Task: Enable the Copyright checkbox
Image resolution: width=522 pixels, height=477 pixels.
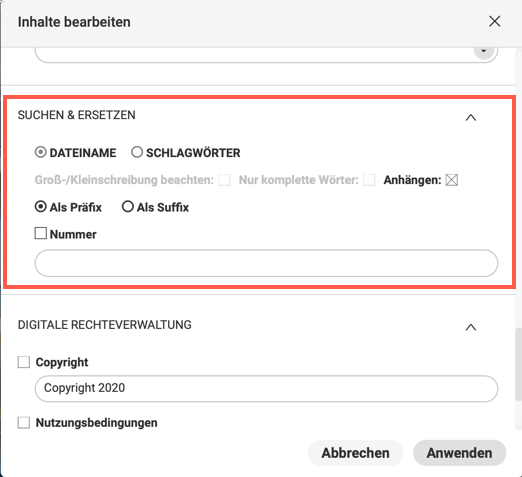Action: tap(24, 362)
